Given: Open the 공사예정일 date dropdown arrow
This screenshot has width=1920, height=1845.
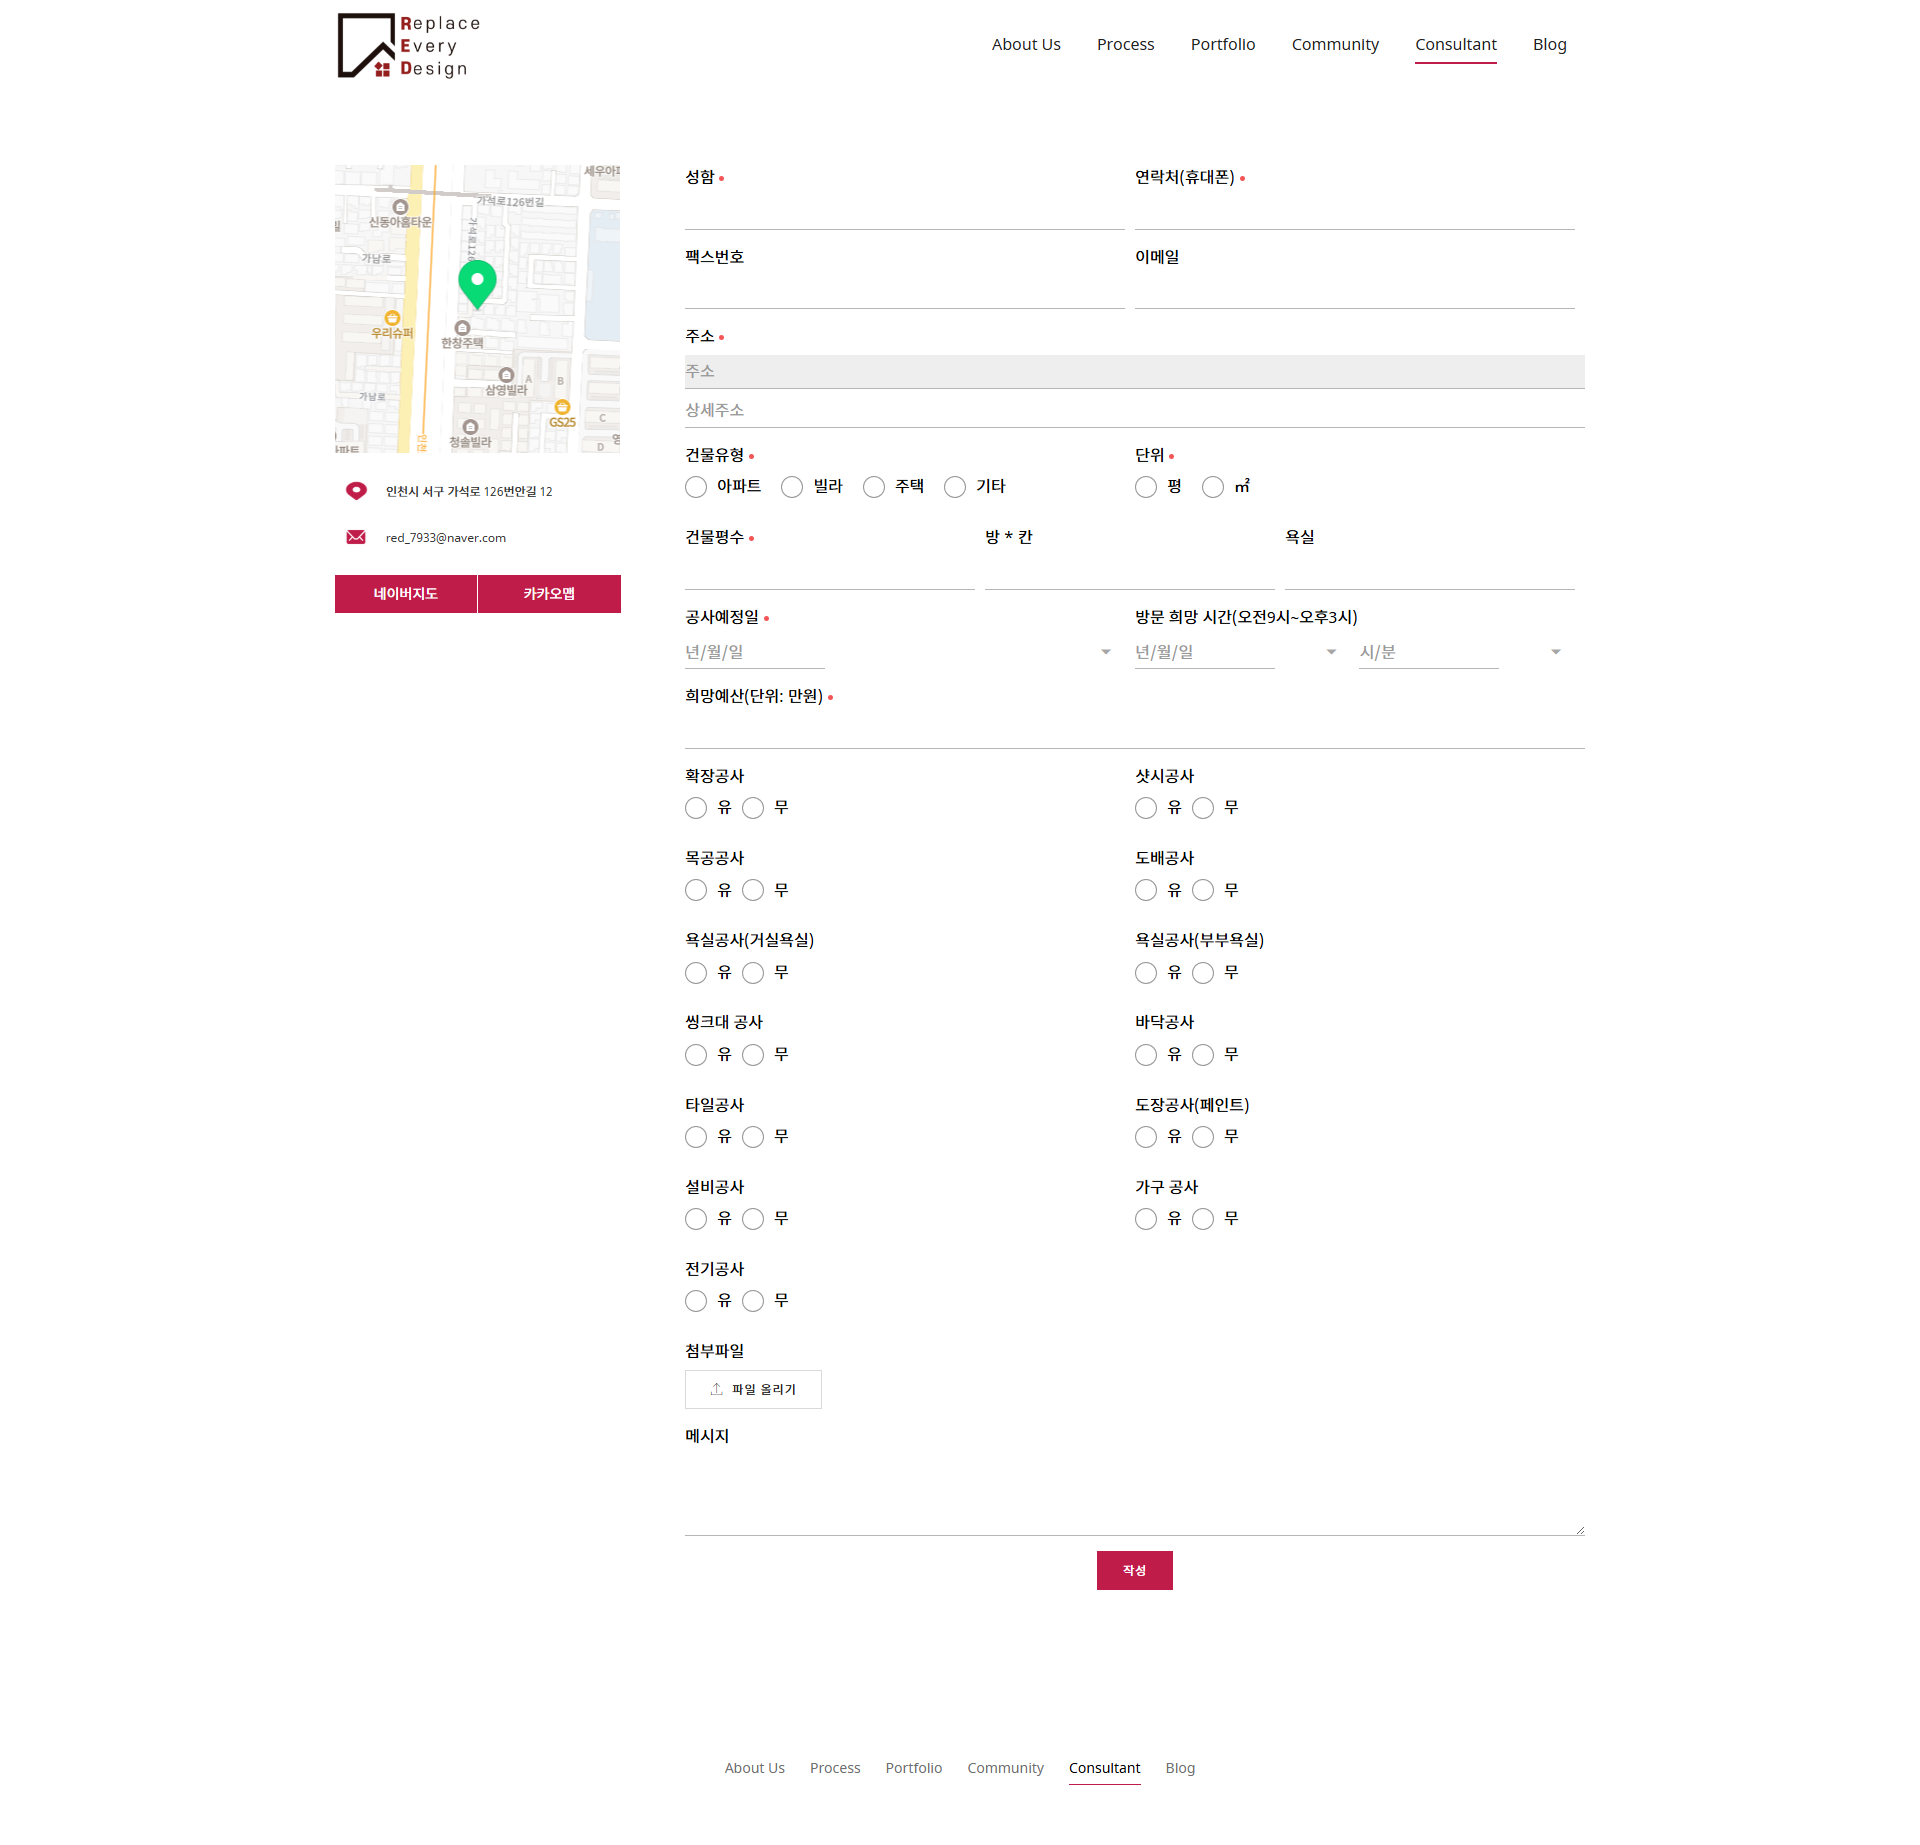Looking at the screenshot, I should pos(1106,652).
